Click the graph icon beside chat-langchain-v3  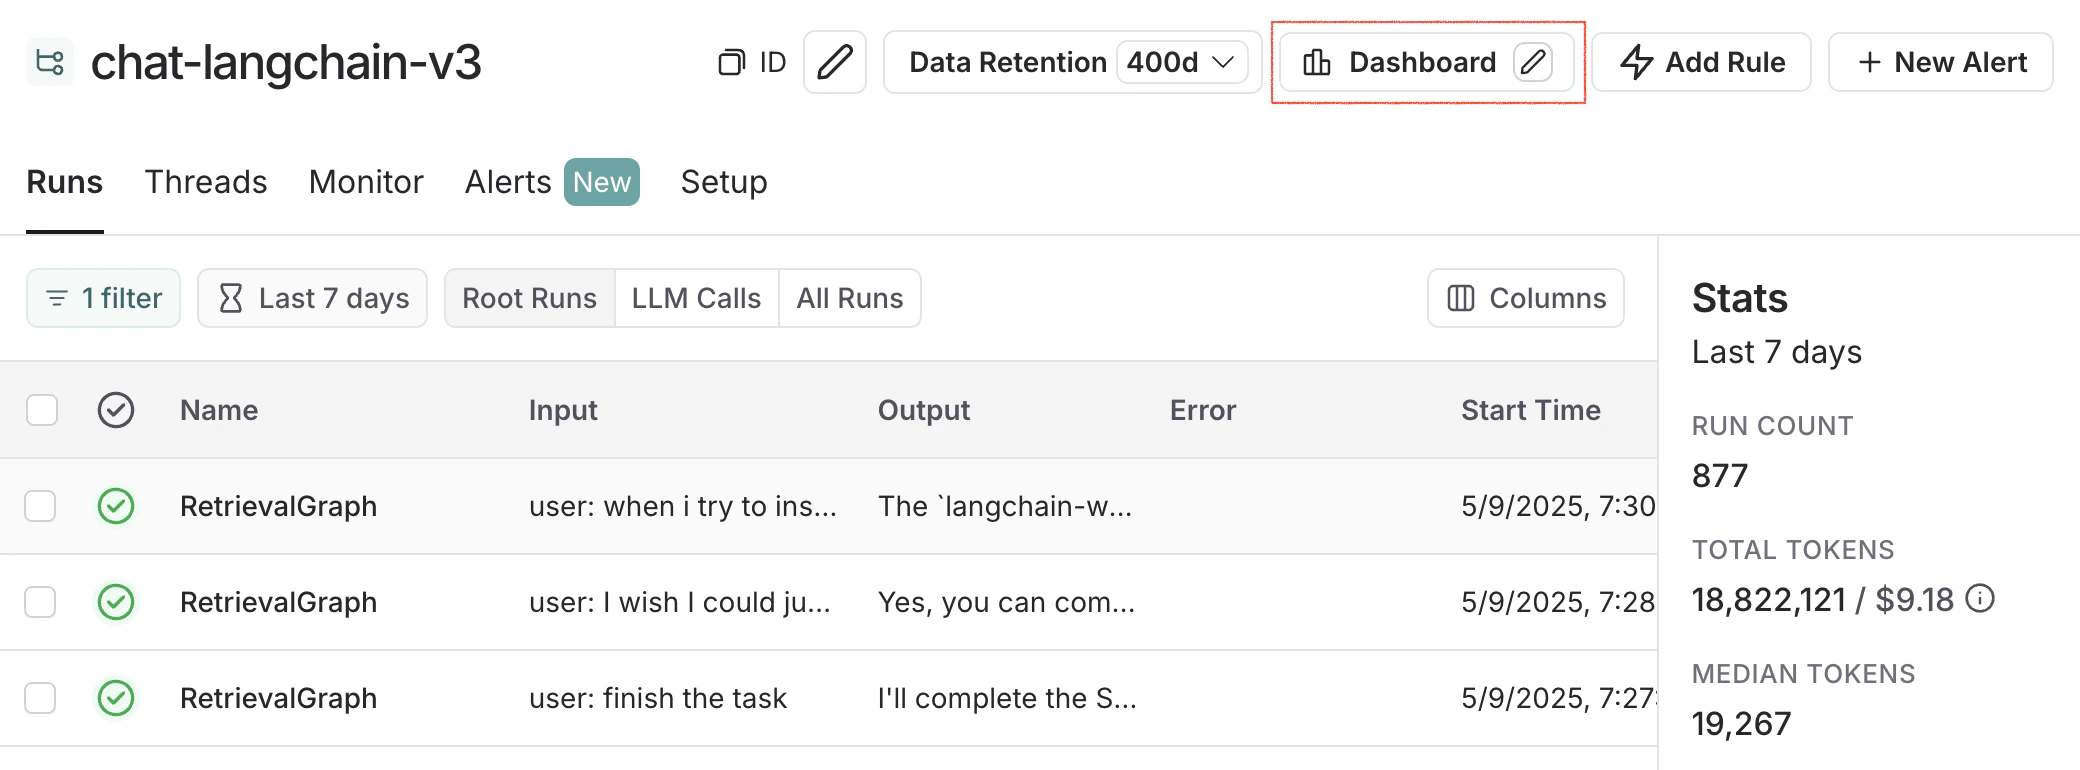(49, 62)
